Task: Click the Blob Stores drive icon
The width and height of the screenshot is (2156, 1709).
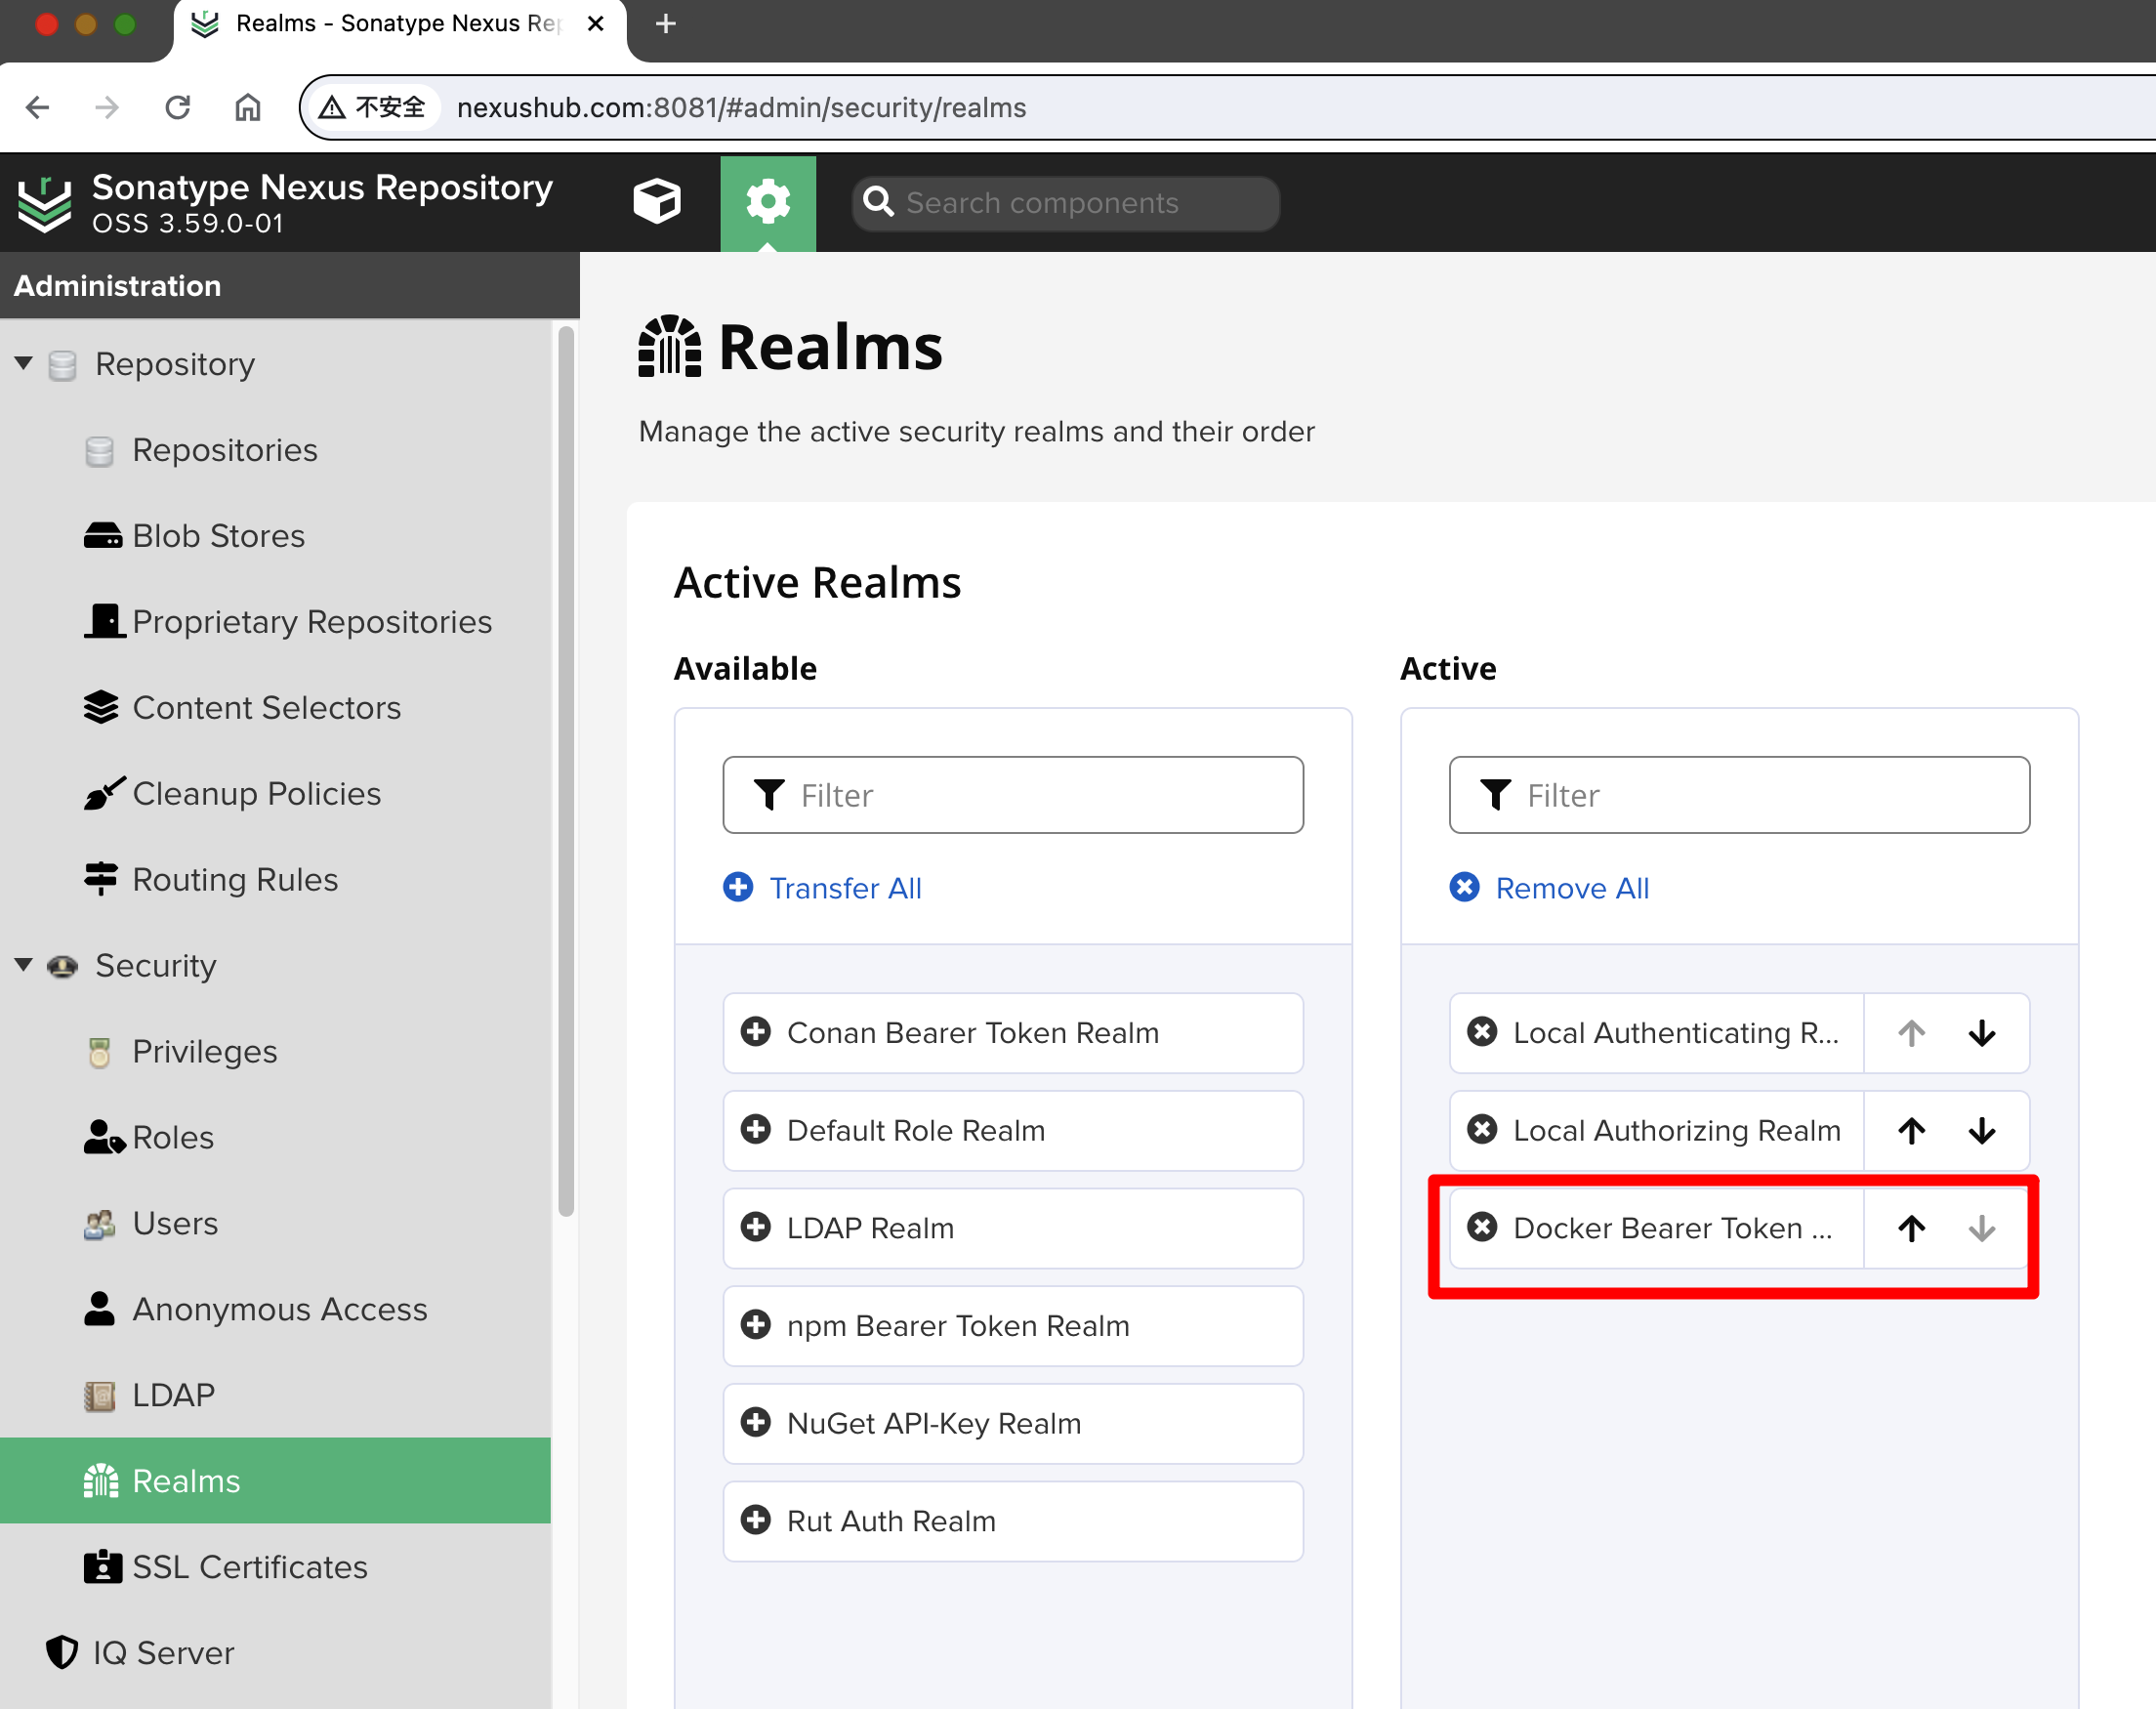Action: (103, 536)
